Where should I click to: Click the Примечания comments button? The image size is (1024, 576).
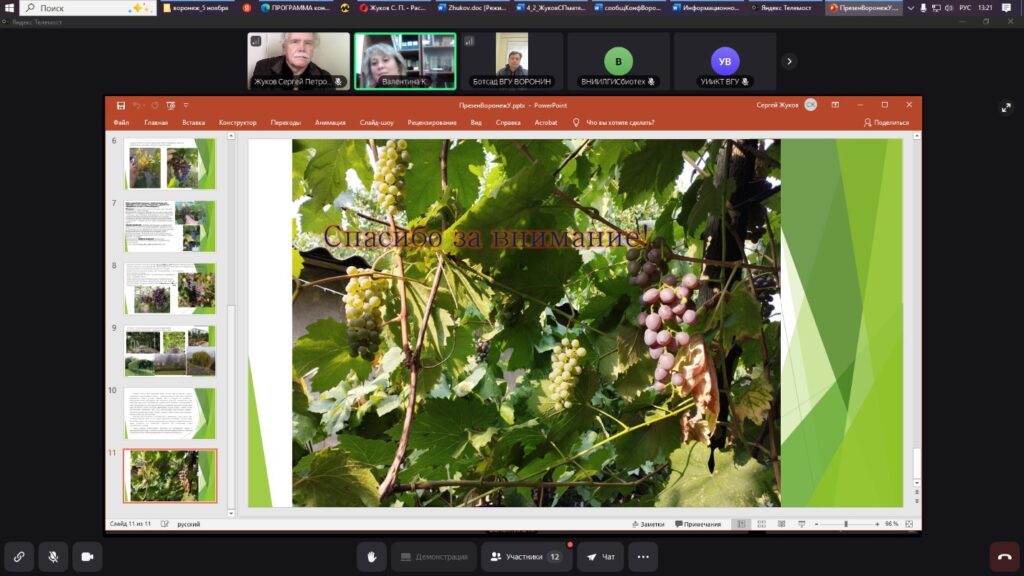pyautogui.click(x=698, y=524)
